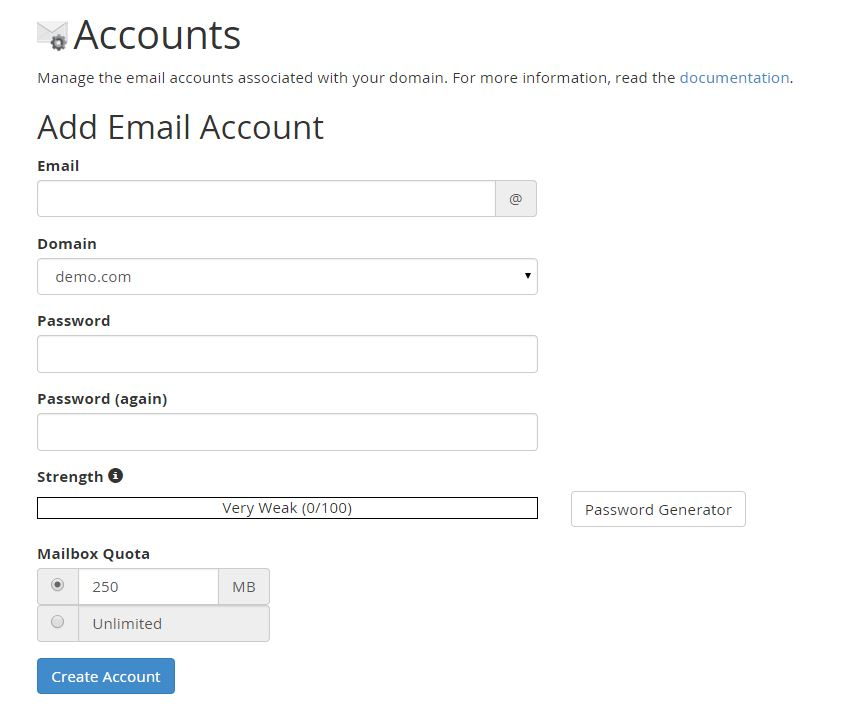This screenshot has width=852, height=712.
Task: Click the Password Generator button
Action: click(x=658, y=509)
